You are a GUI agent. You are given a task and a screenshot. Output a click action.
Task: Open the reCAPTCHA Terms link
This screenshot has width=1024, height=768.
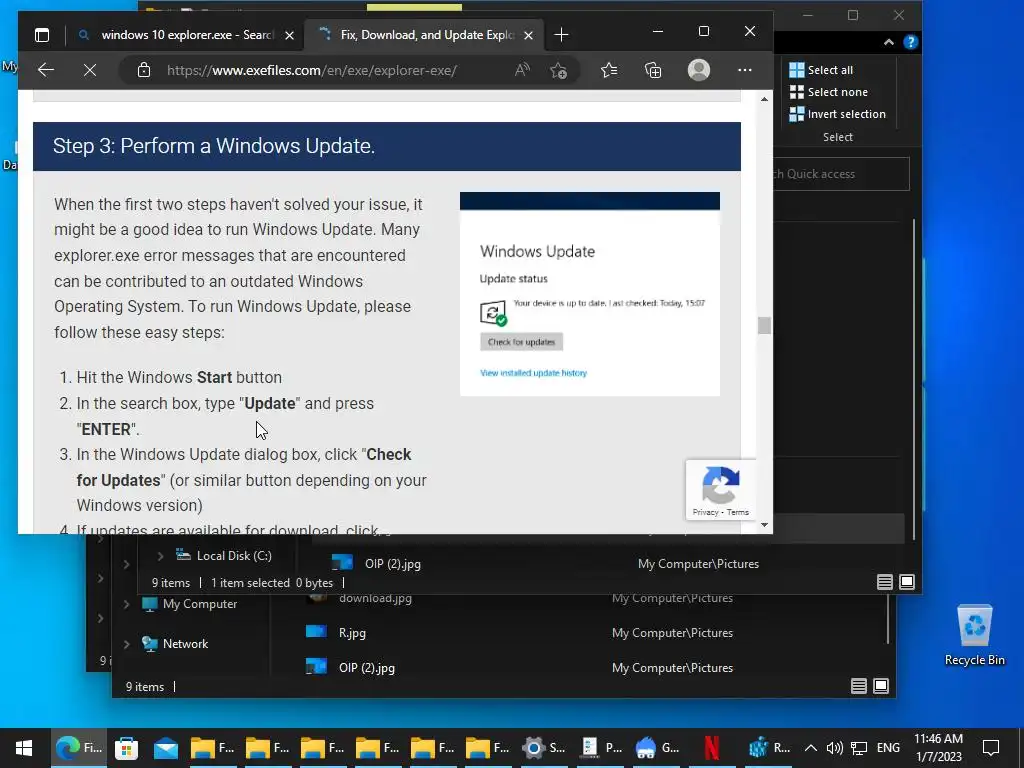(x=738, y=512)
